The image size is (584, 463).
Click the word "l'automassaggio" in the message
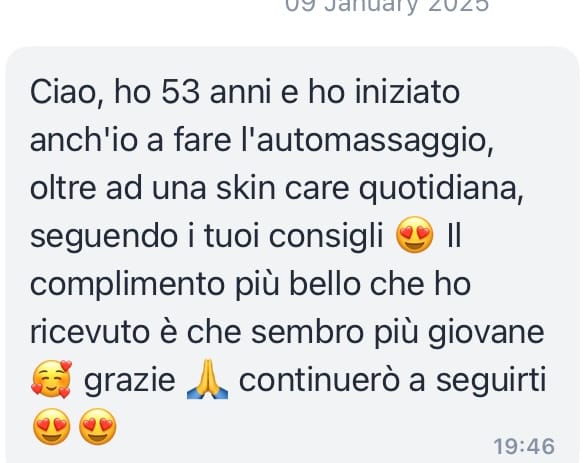pyautogui.click(x=367, y=142)
